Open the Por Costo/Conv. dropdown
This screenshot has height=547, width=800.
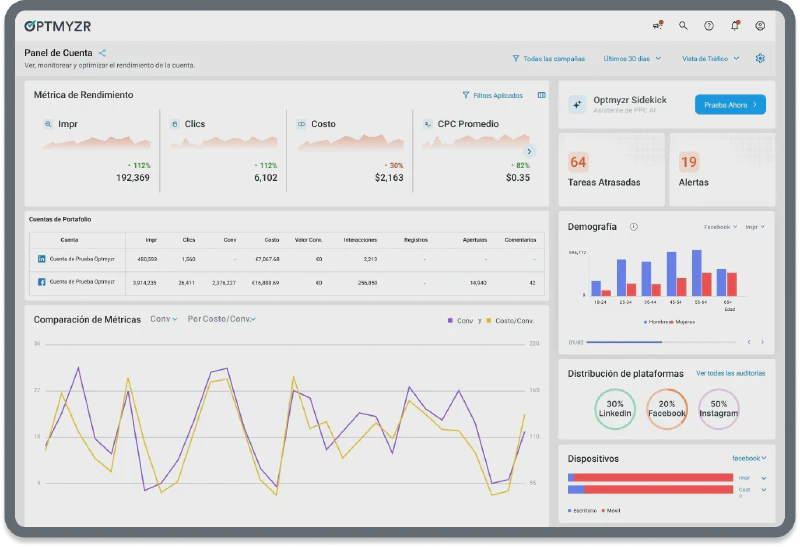tap(221, 319)
